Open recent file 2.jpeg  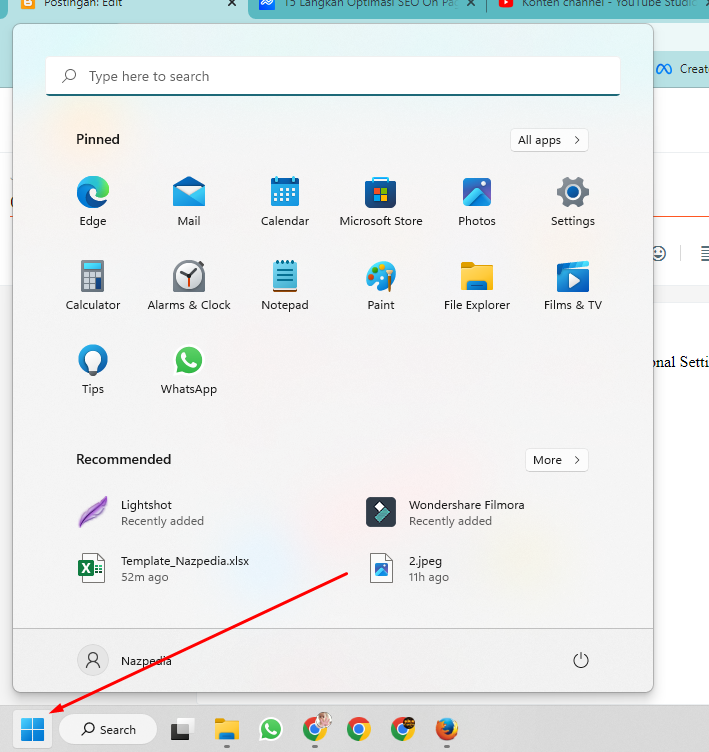pyautogui.click(x=409, y=568)
